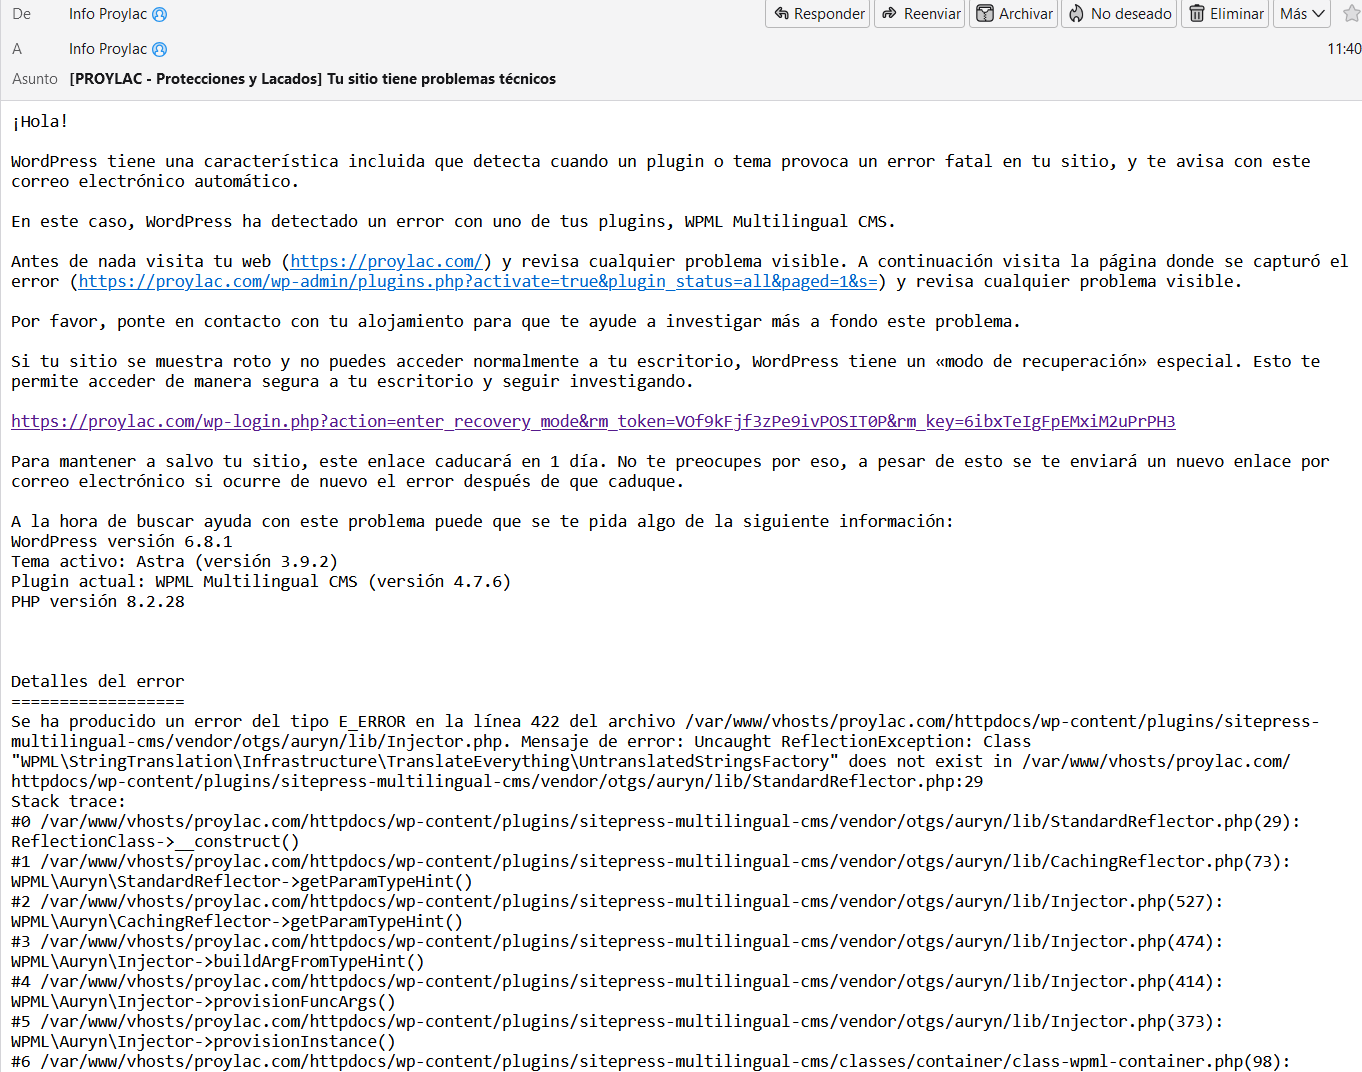Click the text 'Tema activo: Astra (versión 3.9.2)'
The image size is (1362, 1072).
pos(174,561)
